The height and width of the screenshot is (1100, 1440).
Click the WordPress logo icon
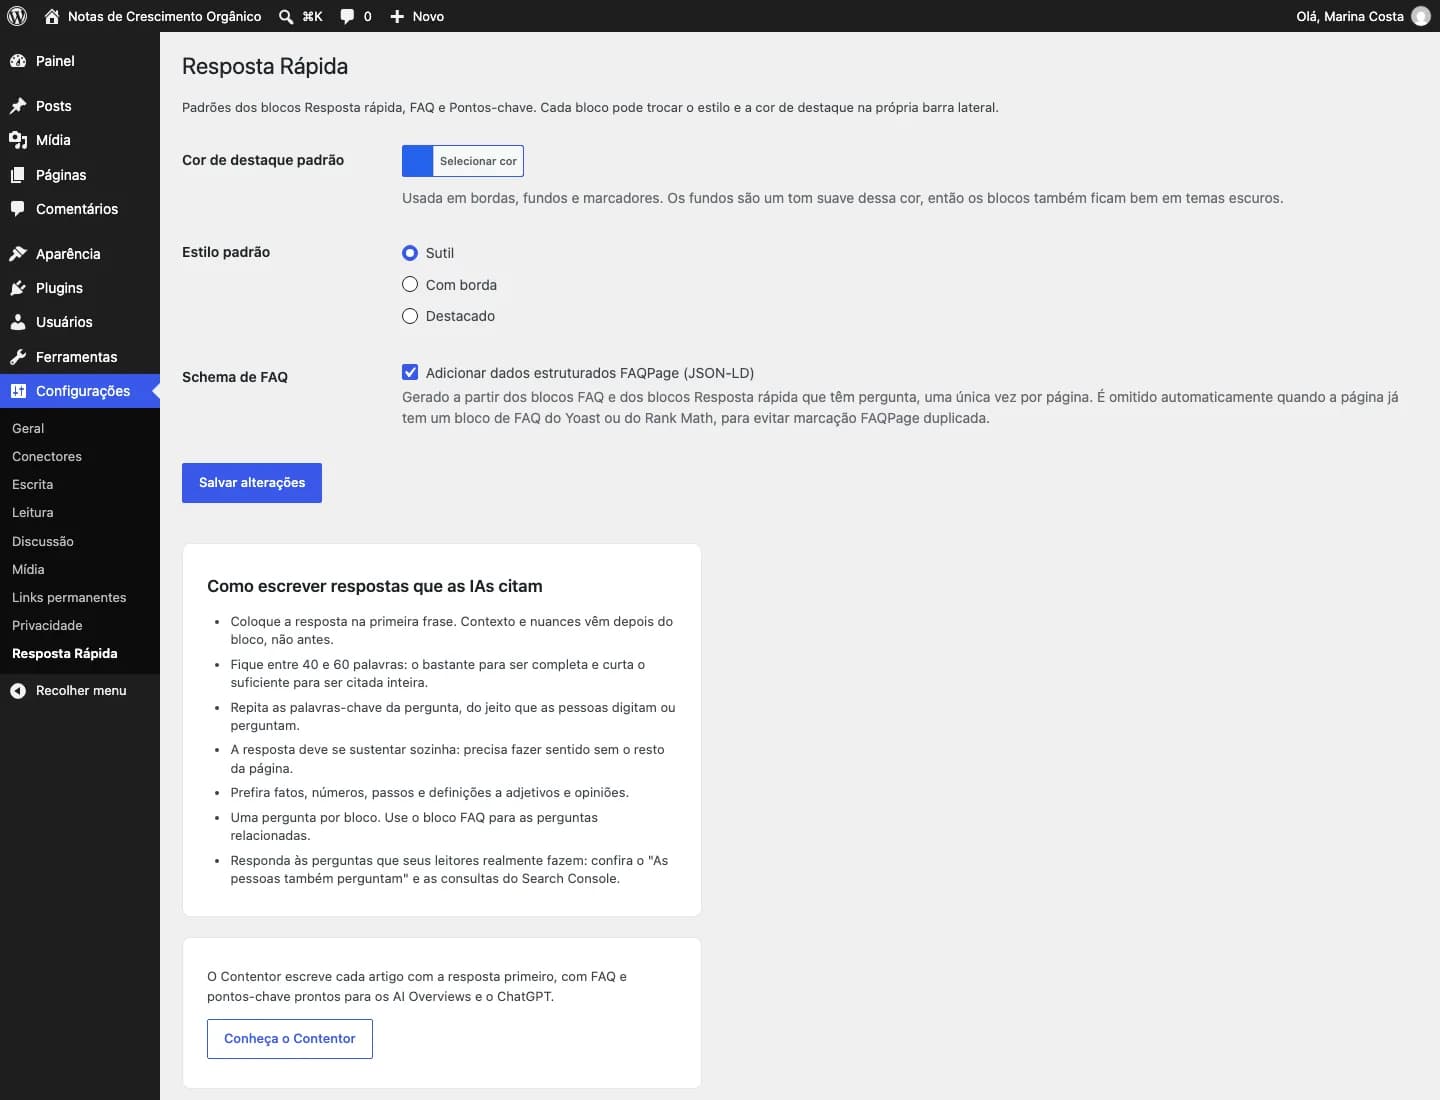pyautogui.click(x=17, y=16)
